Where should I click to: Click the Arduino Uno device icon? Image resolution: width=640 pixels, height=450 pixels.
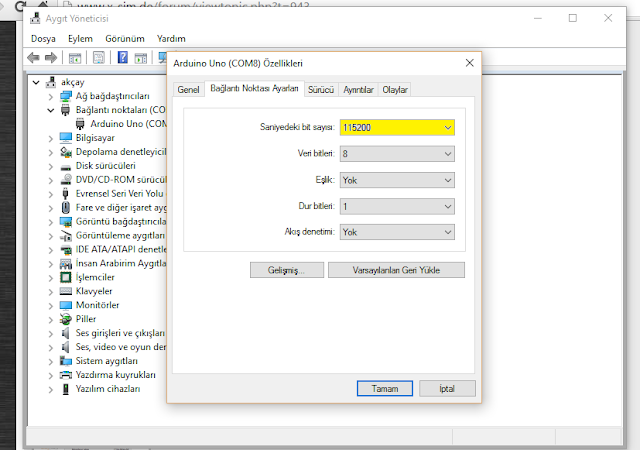coord(80,124)
